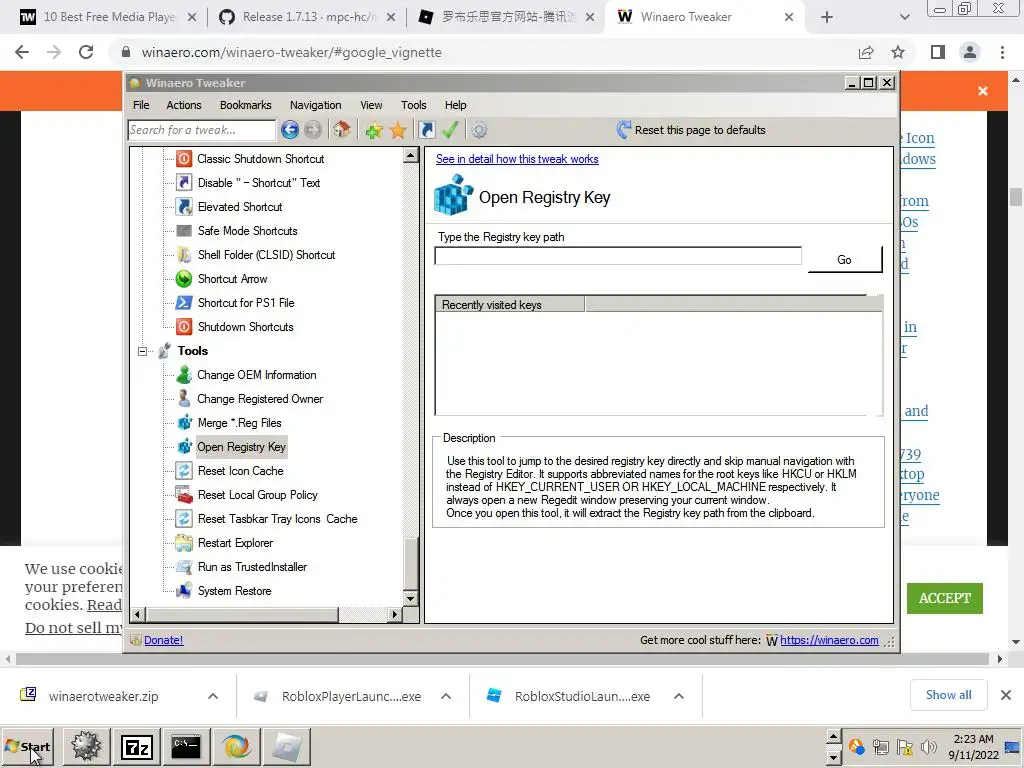The width and height of the screenshot is (1024, 768).
Task: Click the green Shortcut Arrow icon
Action: point(184,279)
